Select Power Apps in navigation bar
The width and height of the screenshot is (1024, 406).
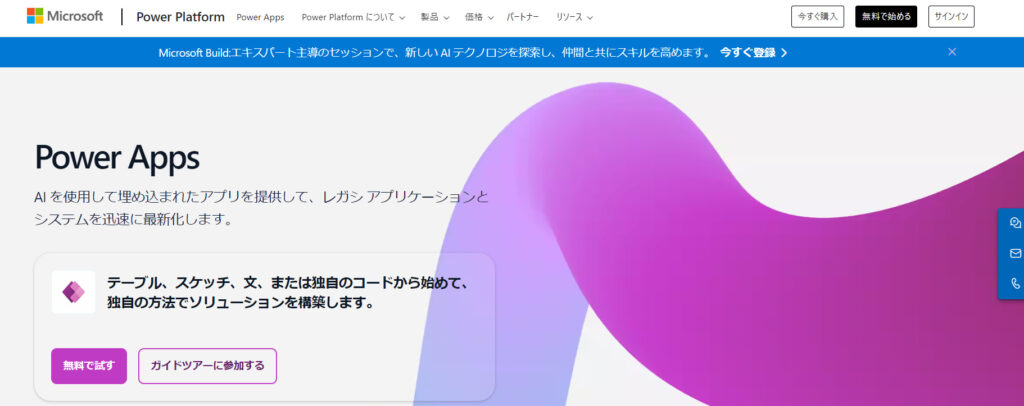(260, 17)
